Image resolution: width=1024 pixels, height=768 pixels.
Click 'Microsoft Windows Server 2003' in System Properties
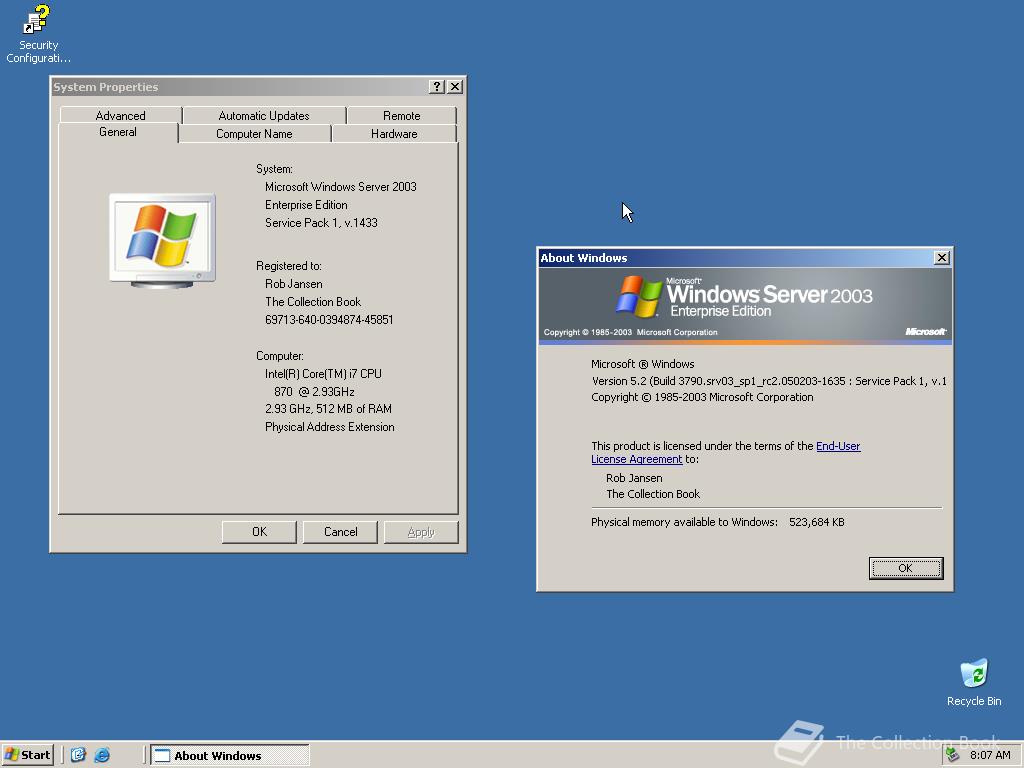pos(340,187)
